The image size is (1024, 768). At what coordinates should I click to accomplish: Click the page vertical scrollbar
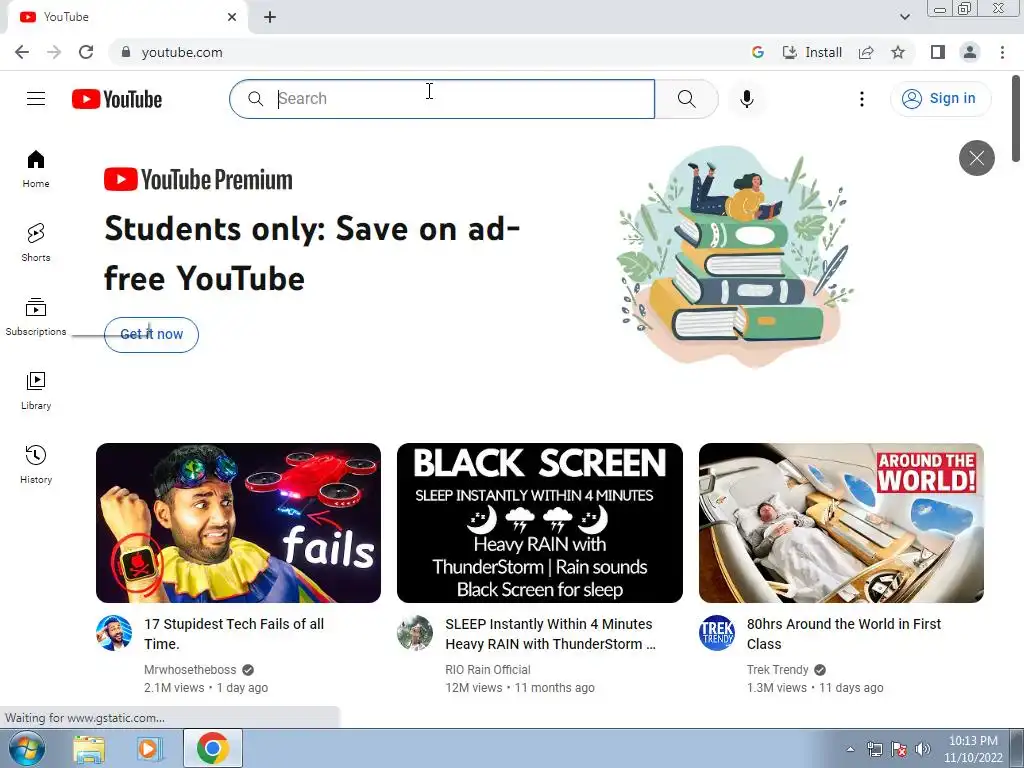coord(1016,118)
